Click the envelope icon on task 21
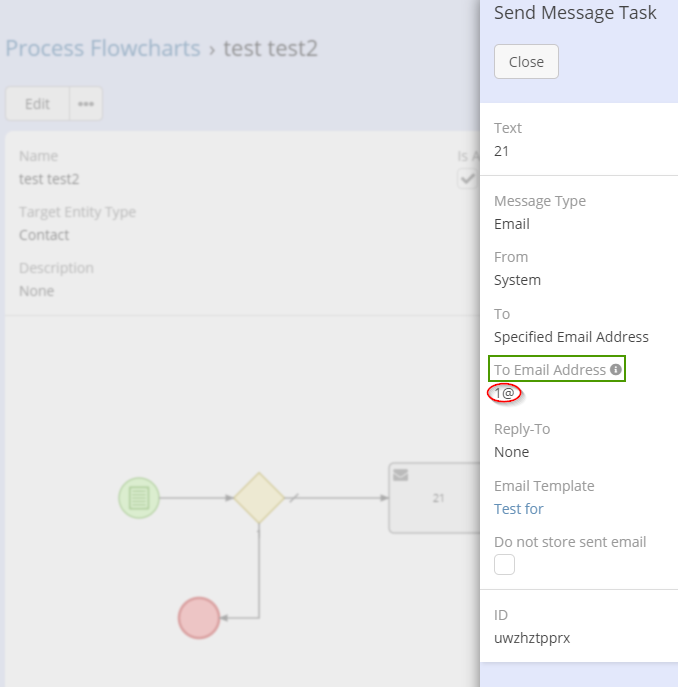The width and height of the screenshot is (678, 687). (x=400, y=475)
